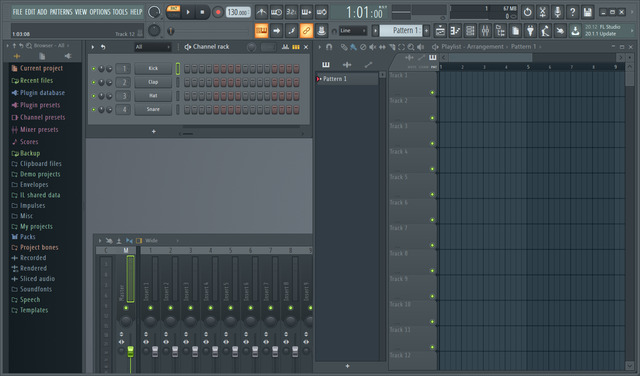Screen dimensions: 640x376
Task: Open the one-click audio recording microphone
Action: point(557,12)
